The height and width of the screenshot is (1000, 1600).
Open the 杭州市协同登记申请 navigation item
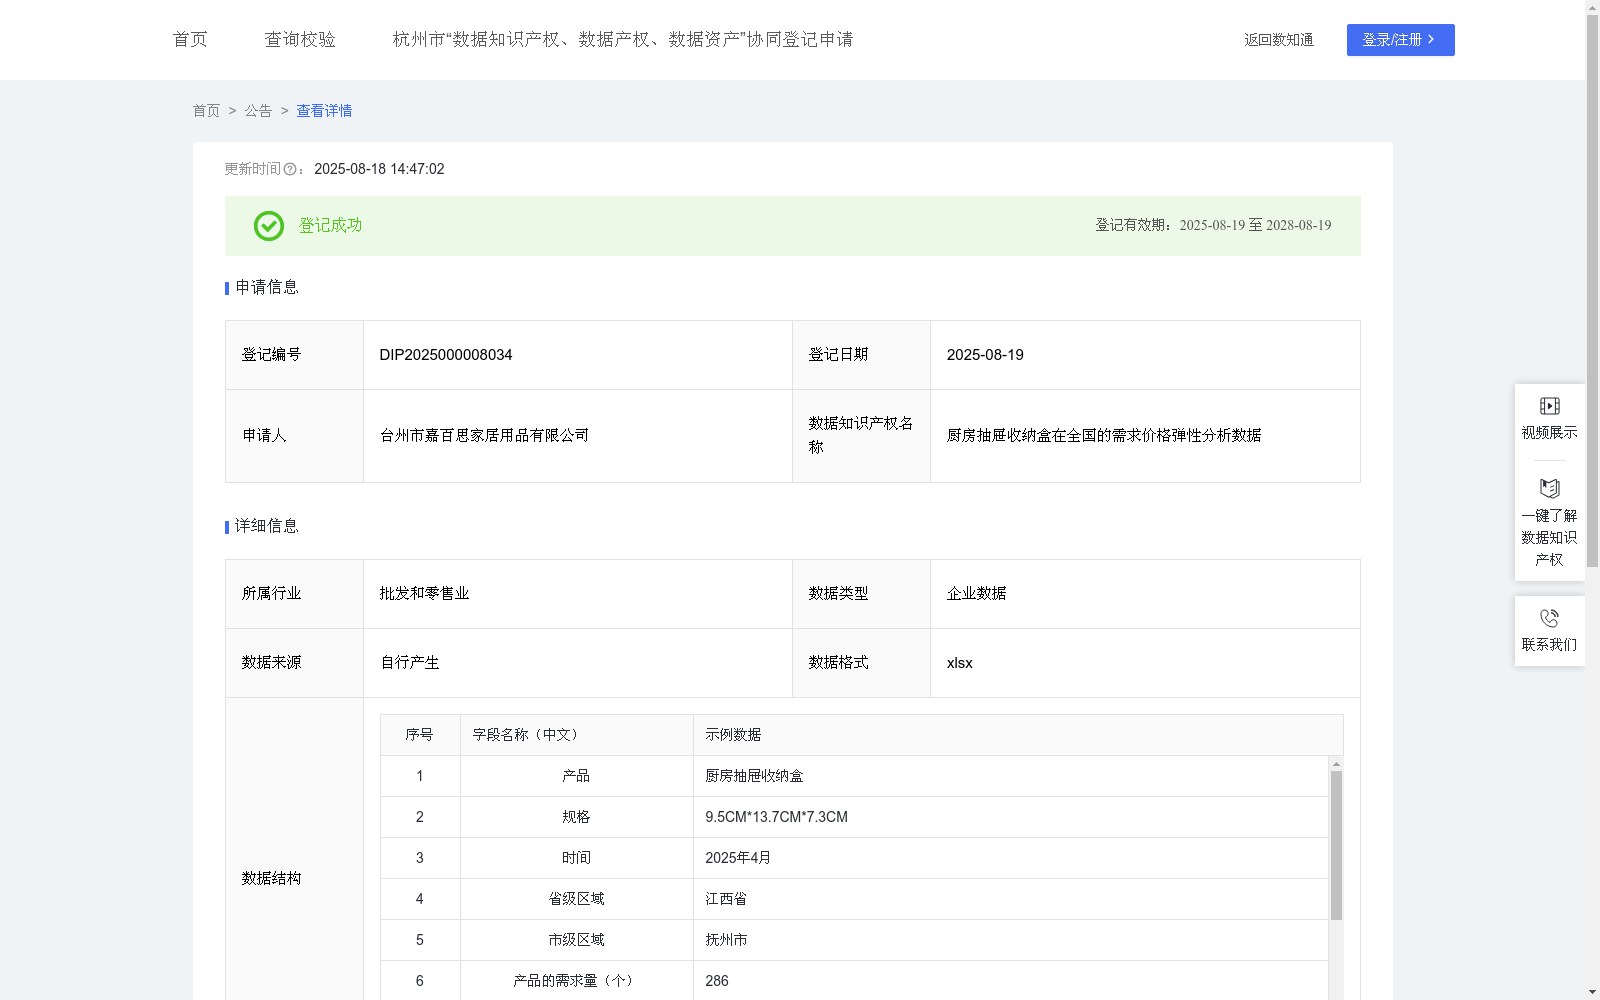pyautogui.click(x=623, y=40)
